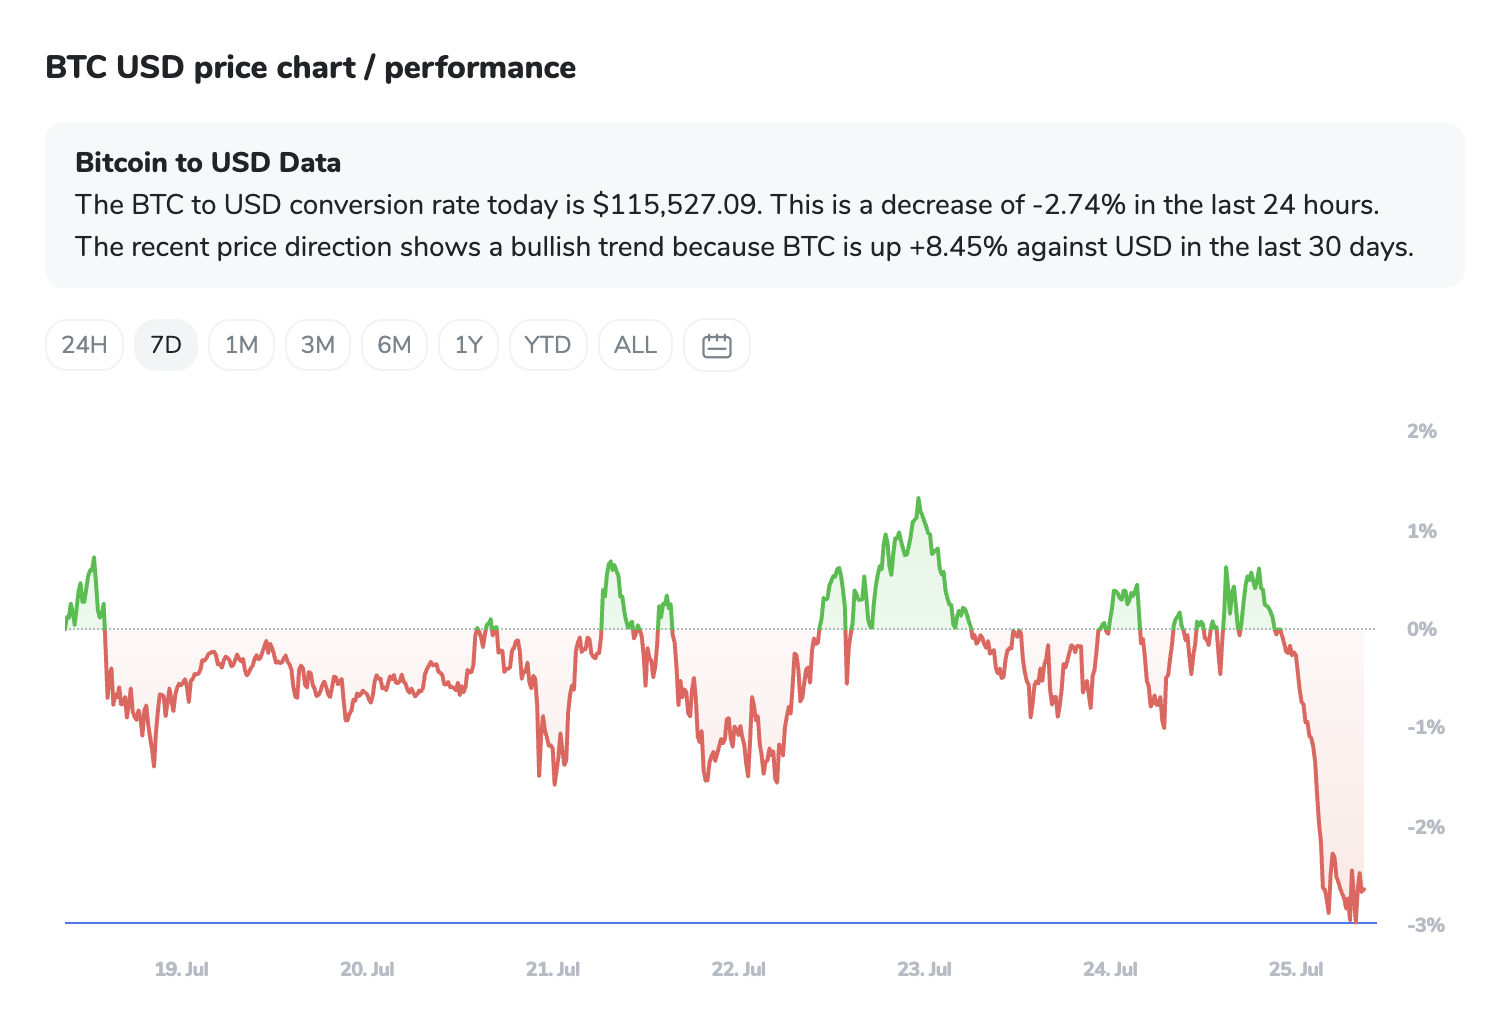Image resolution: width=1504 pixels, height=1030 pixels.
Task: Click the 0% y-axis label
Action: 1421,629
